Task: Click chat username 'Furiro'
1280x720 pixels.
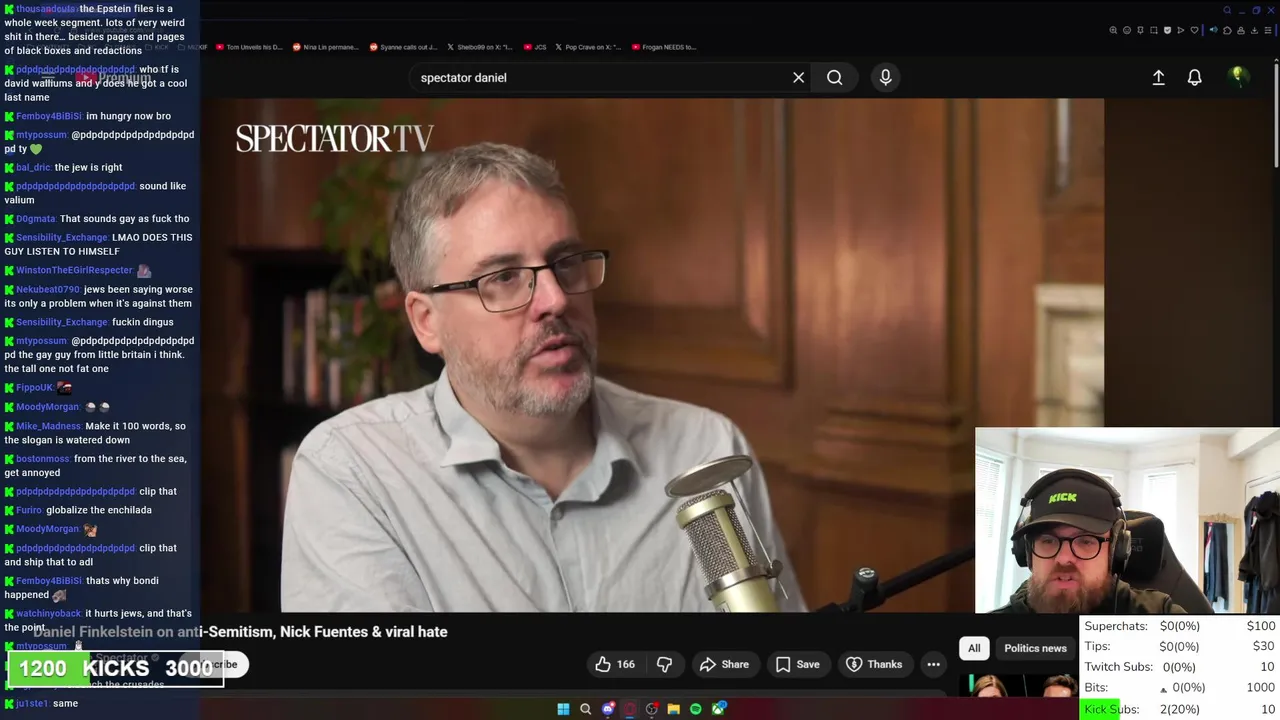Action: (x=29, y=510)
